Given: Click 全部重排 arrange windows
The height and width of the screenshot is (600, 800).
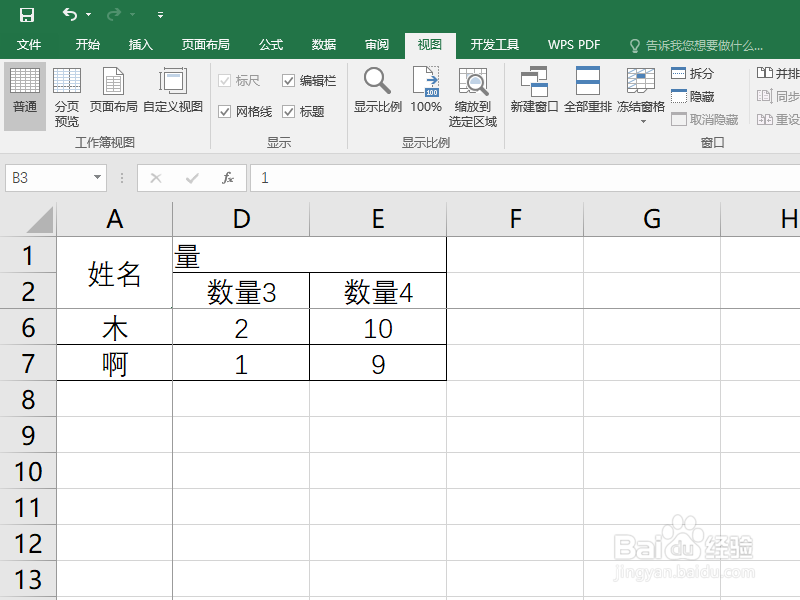Looking at the screenshot, I should click(588, 90).
